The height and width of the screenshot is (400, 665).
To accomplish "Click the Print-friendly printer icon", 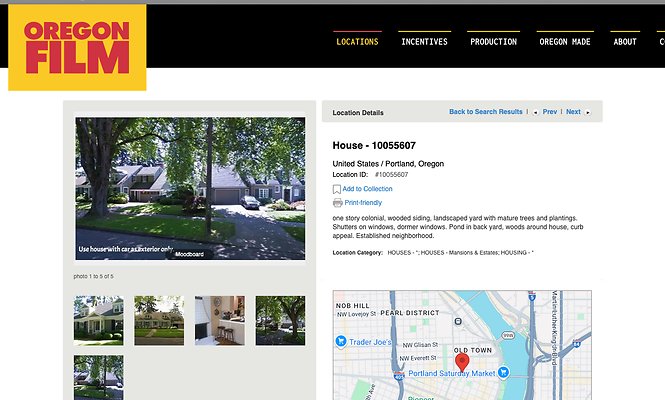I will pyautogui.click(x=338, y=203).
